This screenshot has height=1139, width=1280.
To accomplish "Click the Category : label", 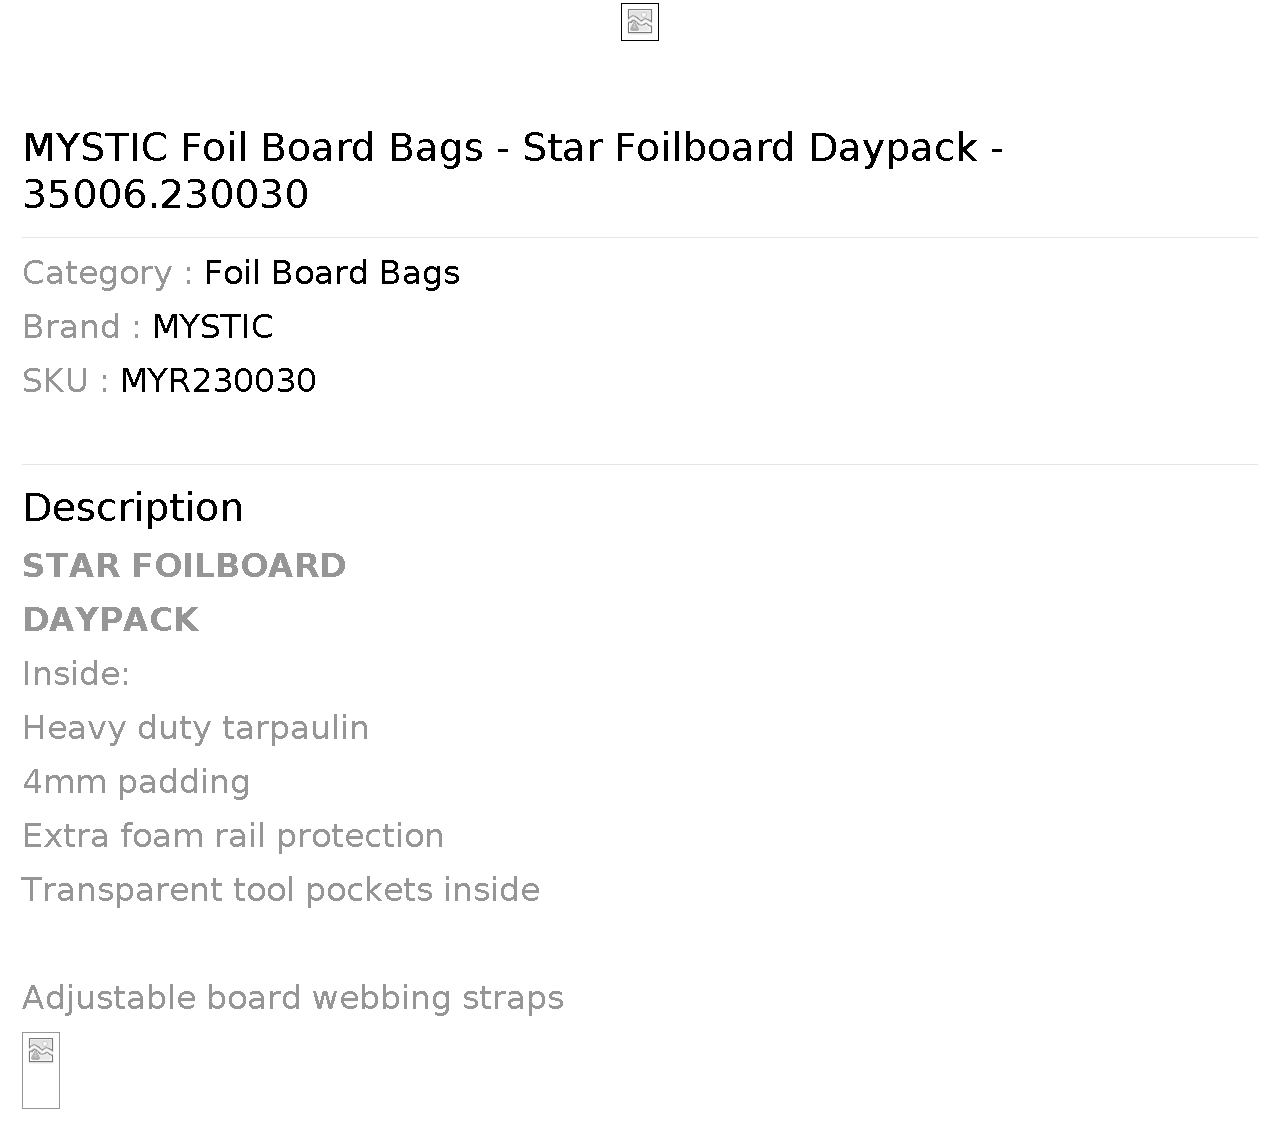I will coord(108,273).
